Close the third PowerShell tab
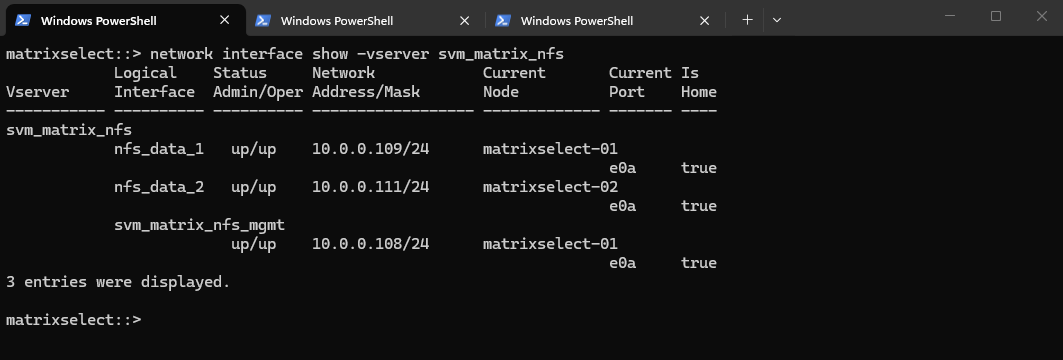 pyautogui.click(x=704, y=20)
